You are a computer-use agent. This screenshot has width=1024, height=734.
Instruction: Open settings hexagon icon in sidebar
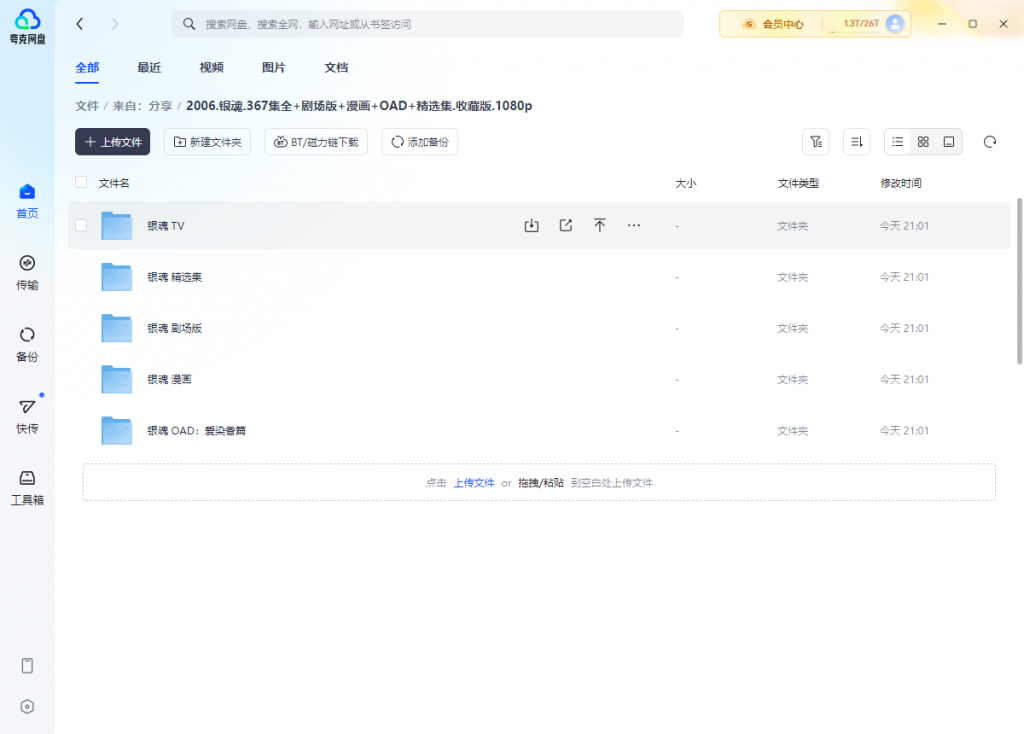coord(27,707)
